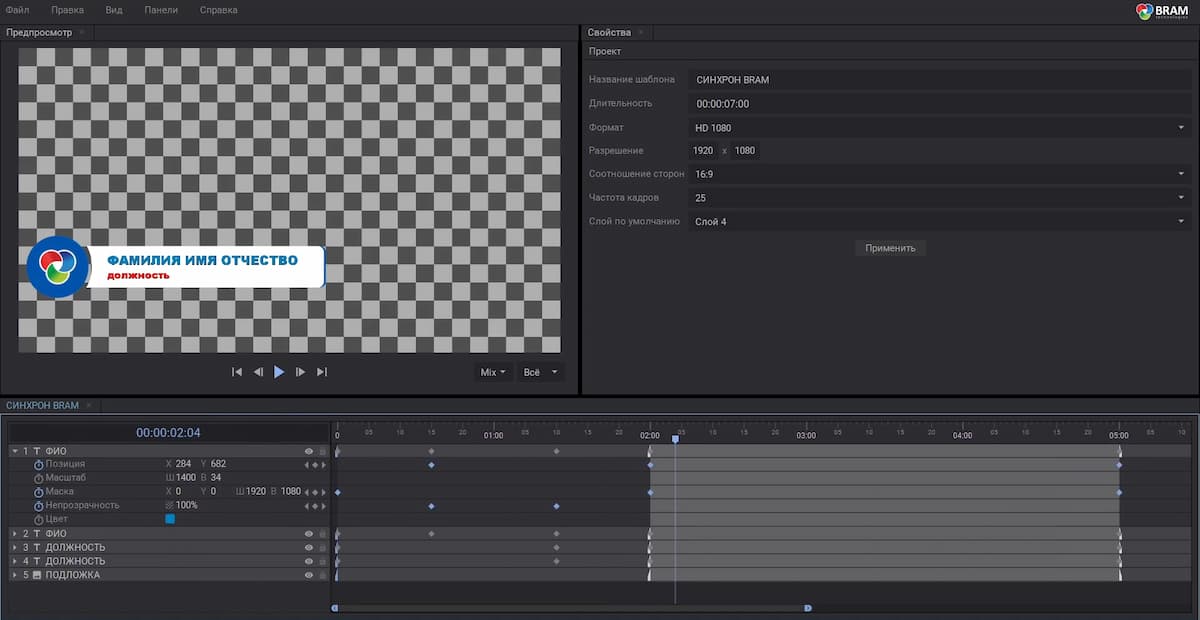This screenshot has height=620, width=1200.
Task: Add keyframe diamond for Позиция
Action: coord(315,465)
